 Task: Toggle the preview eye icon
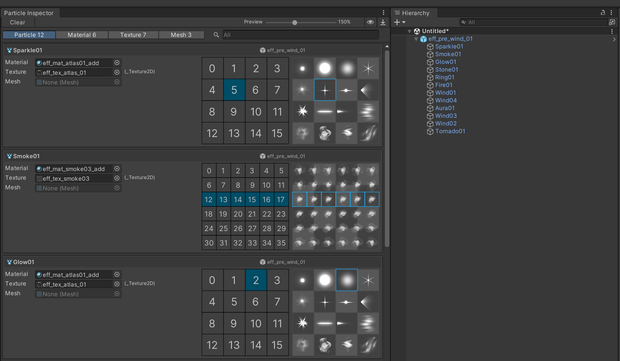(x=370, y=22)
